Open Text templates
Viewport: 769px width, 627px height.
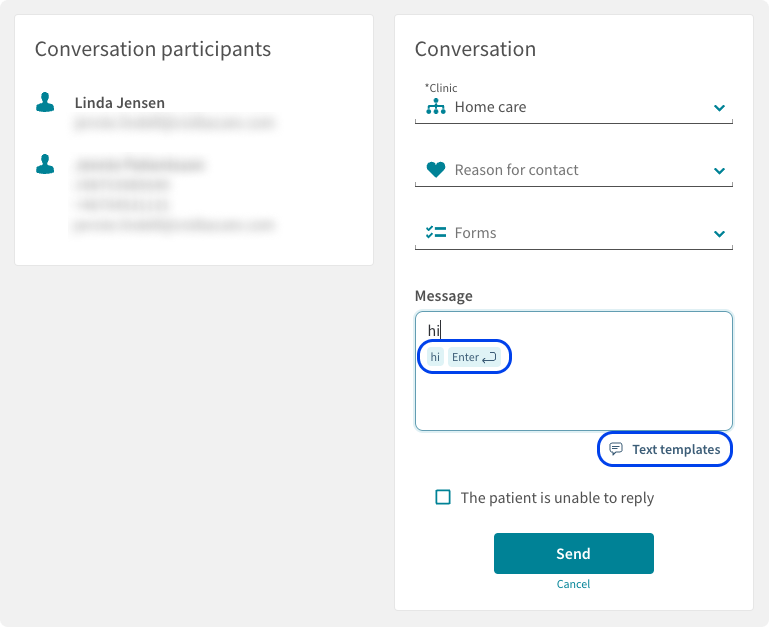tap(665, 449)
